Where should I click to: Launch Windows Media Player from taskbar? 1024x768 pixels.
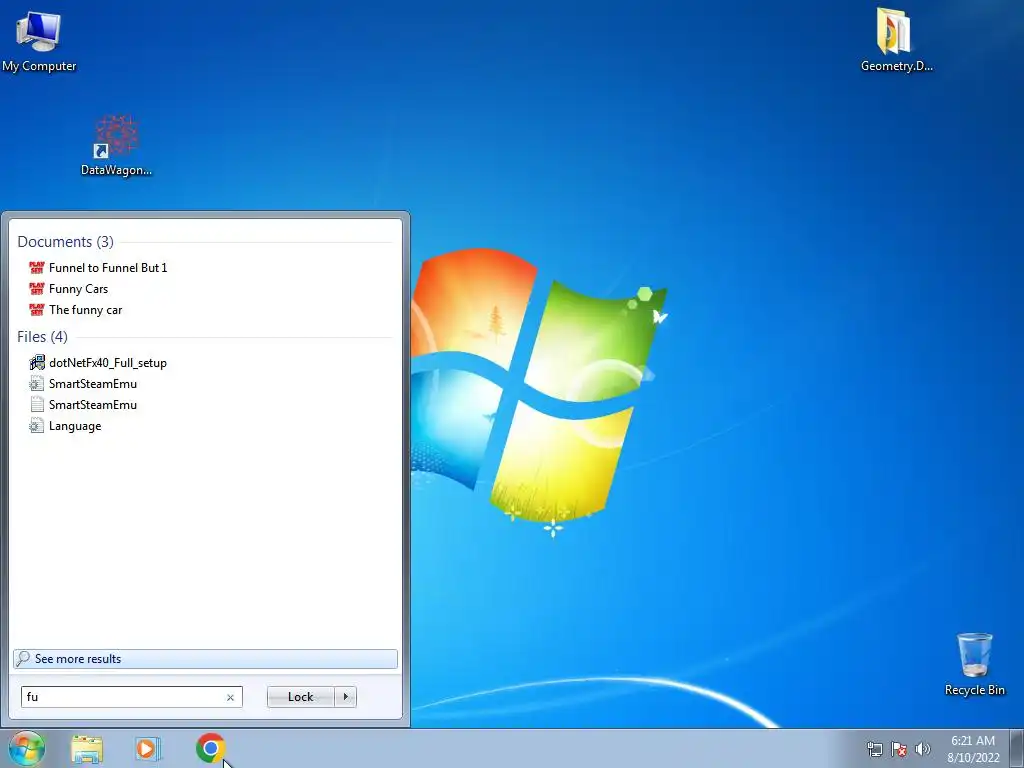tap(148, 749)
